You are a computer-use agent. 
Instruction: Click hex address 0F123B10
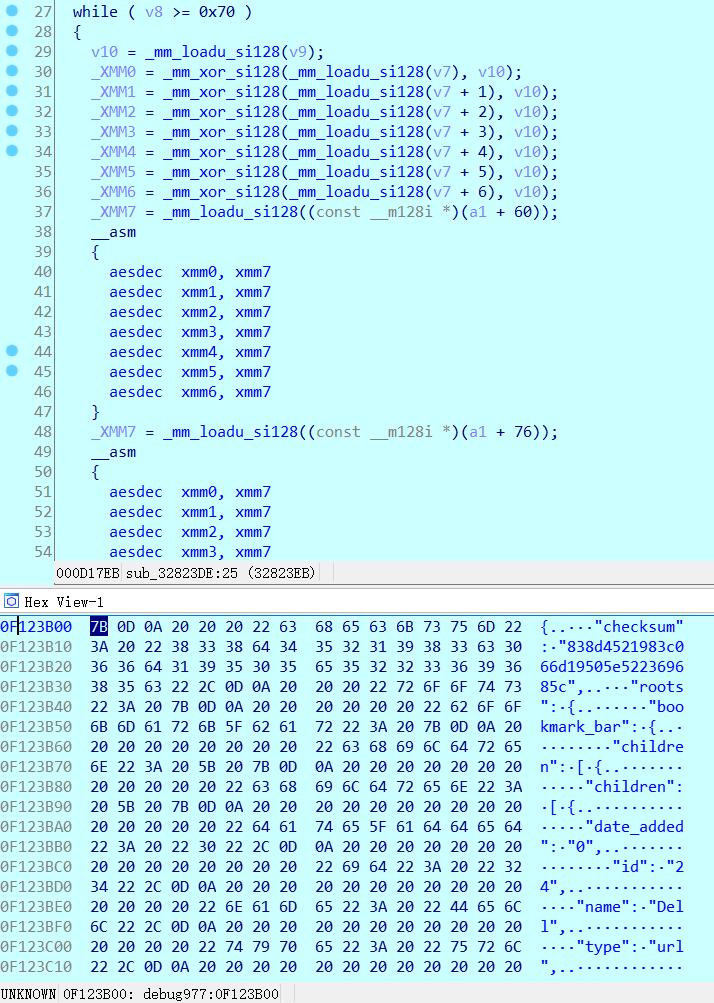36,647
